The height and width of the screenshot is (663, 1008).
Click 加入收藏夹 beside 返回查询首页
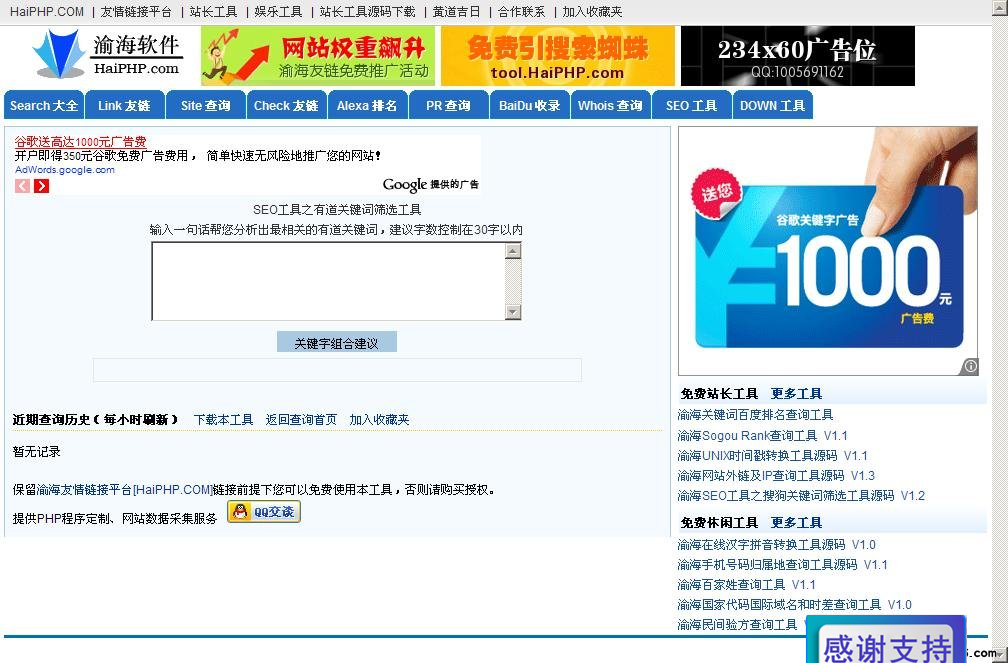pos(379,419)
